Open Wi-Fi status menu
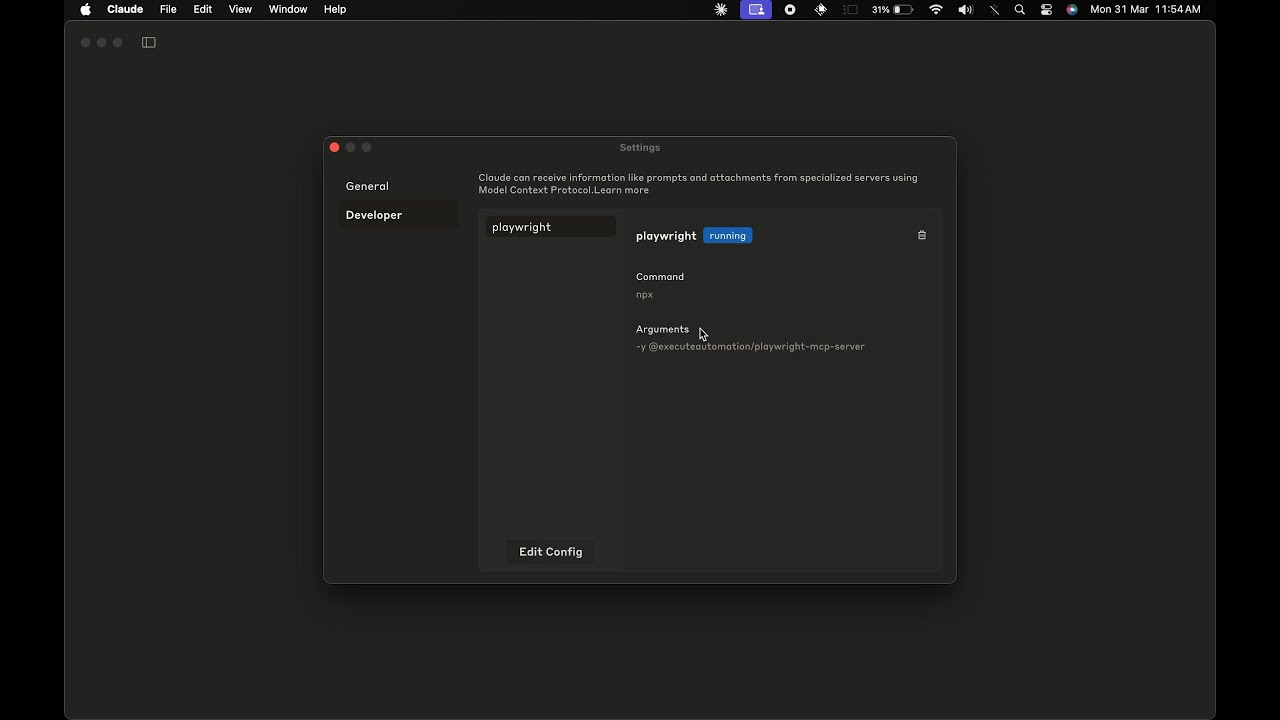The height and width of the screenshot is (720, 1280). pos(936,9)
